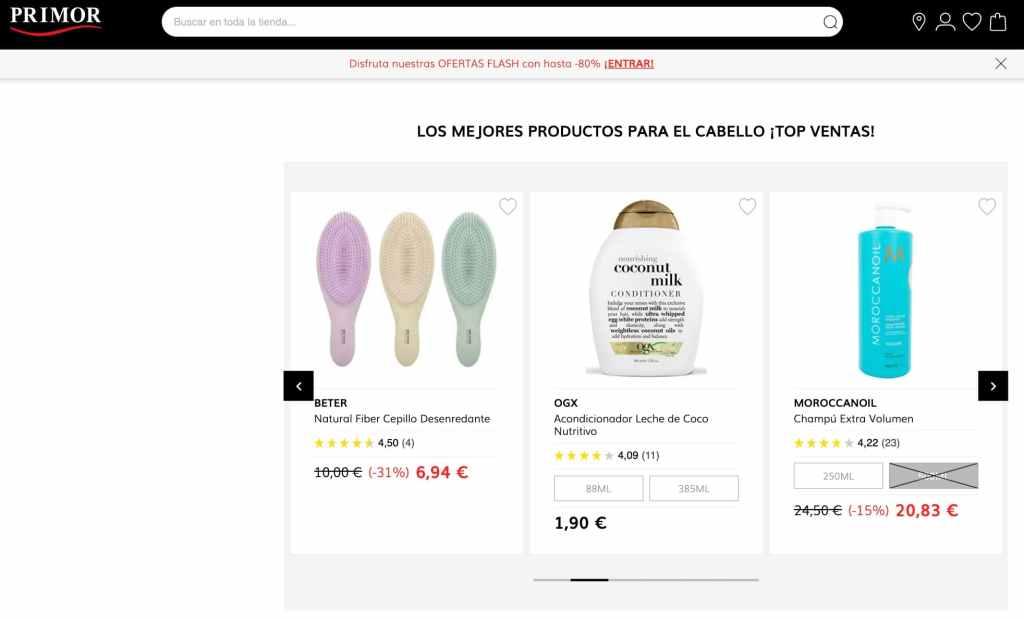Open the user account icon
Screen dimensions: 1024x620
click(945, 22)
